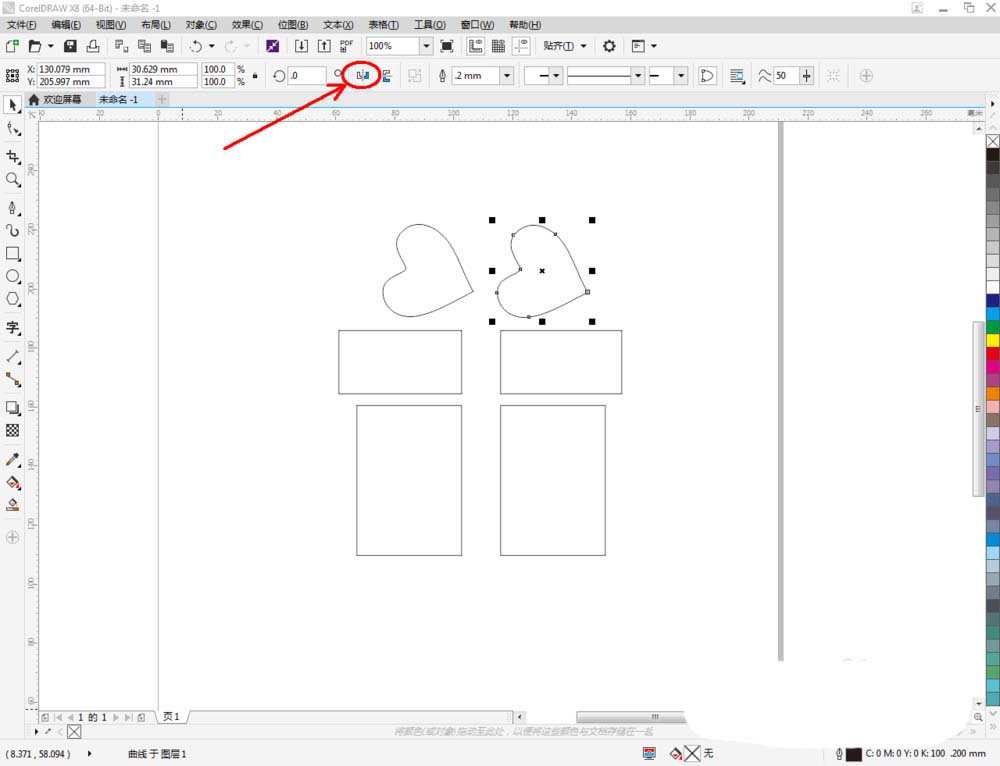Select the Pick tool in toolbox
Viewport: 1000px width, 766px height.
point(12,105)
